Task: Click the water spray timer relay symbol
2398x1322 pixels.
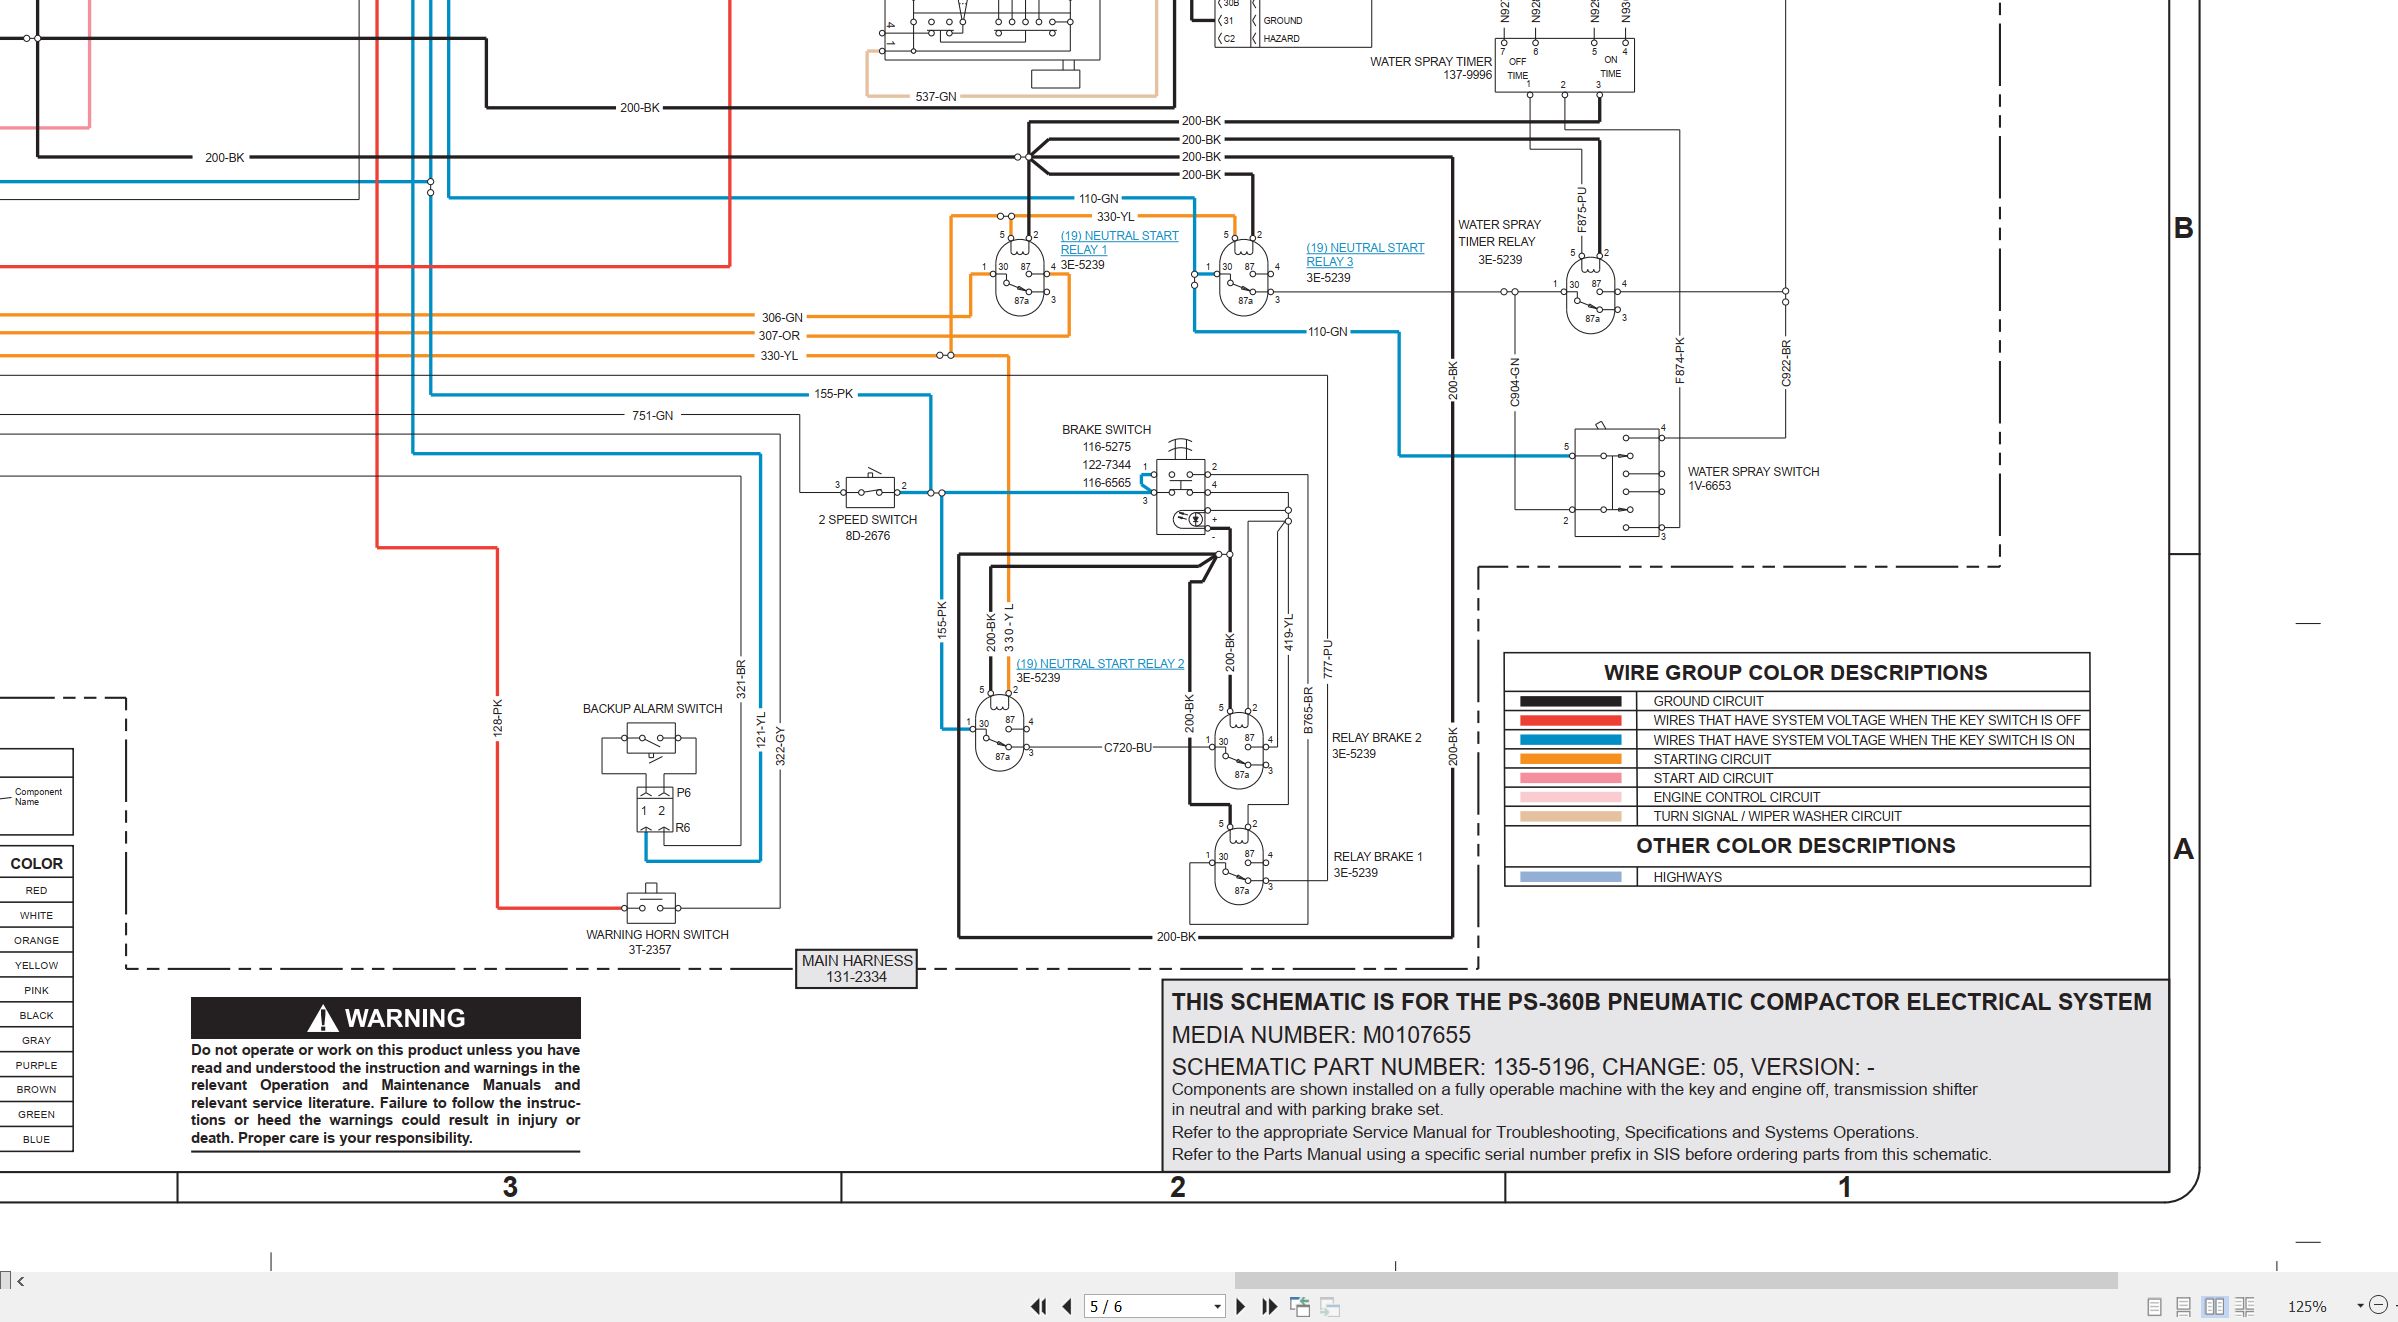Action: [x=1591, y=294]
